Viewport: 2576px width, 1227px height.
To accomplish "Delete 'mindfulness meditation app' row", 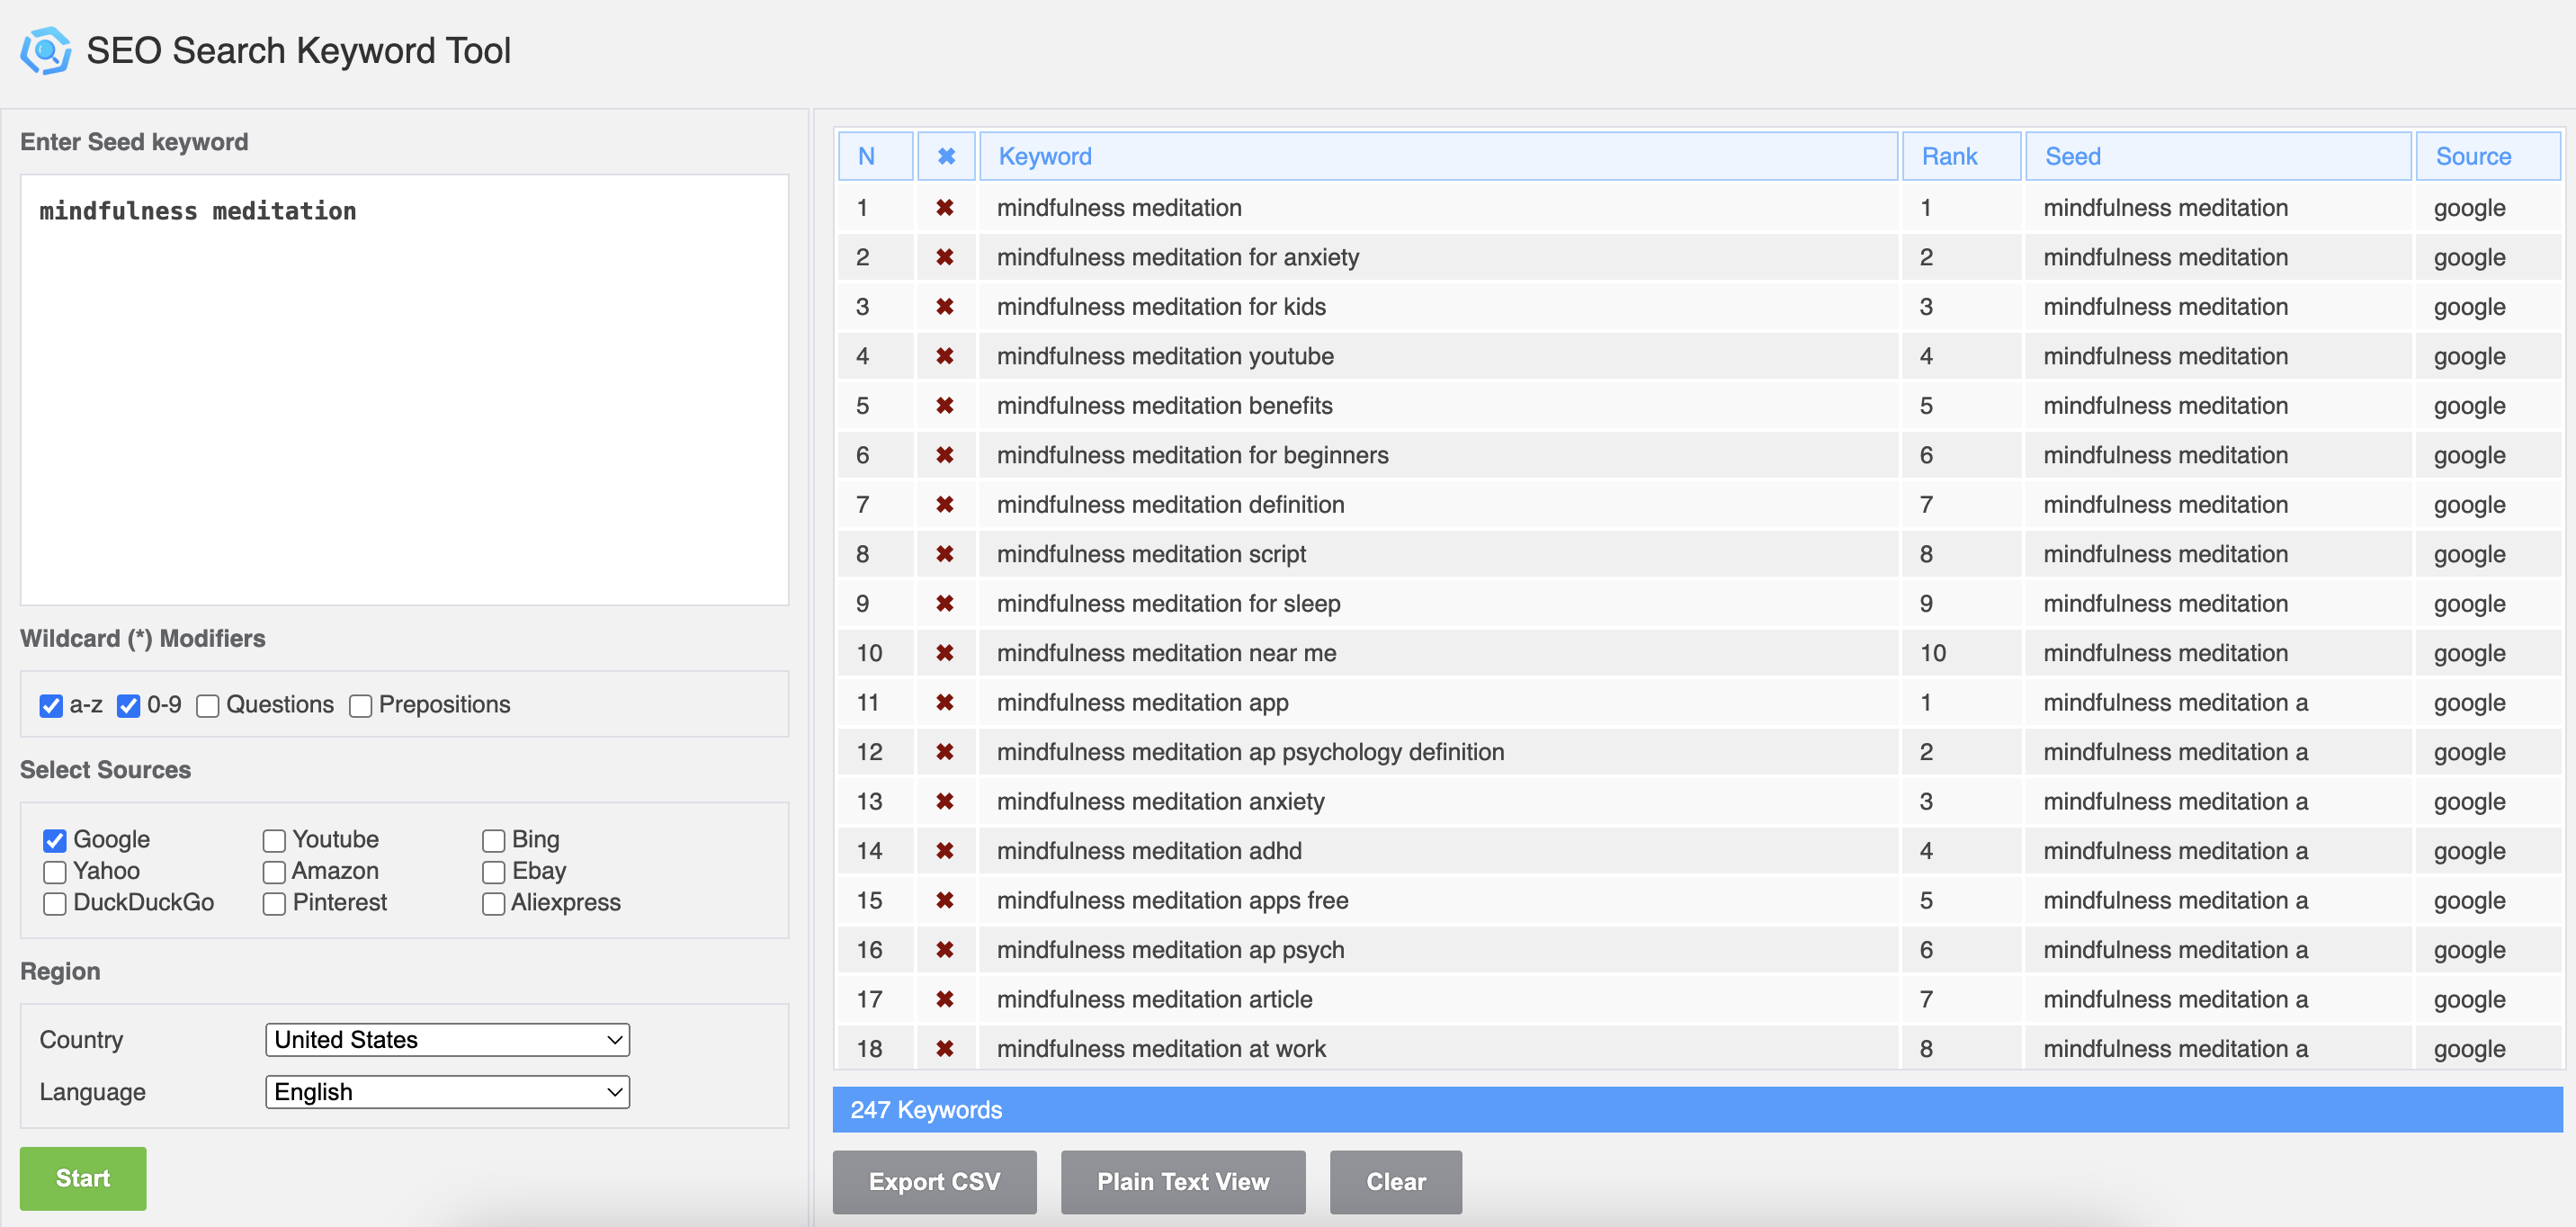I will click(x=945, y=703).
